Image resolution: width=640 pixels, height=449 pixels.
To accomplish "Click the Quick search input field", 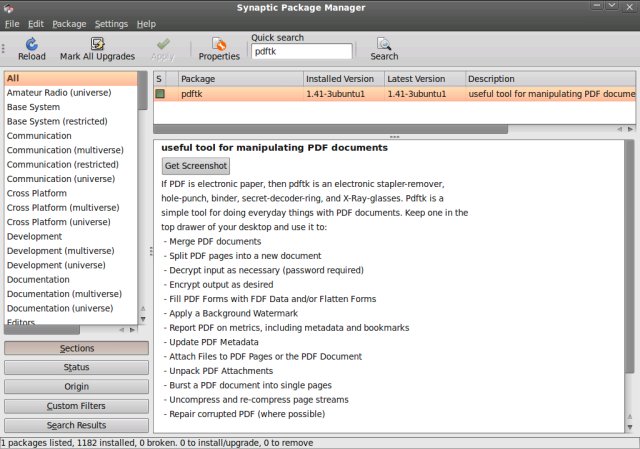I will pyautogui.click(x=302, y=51).
